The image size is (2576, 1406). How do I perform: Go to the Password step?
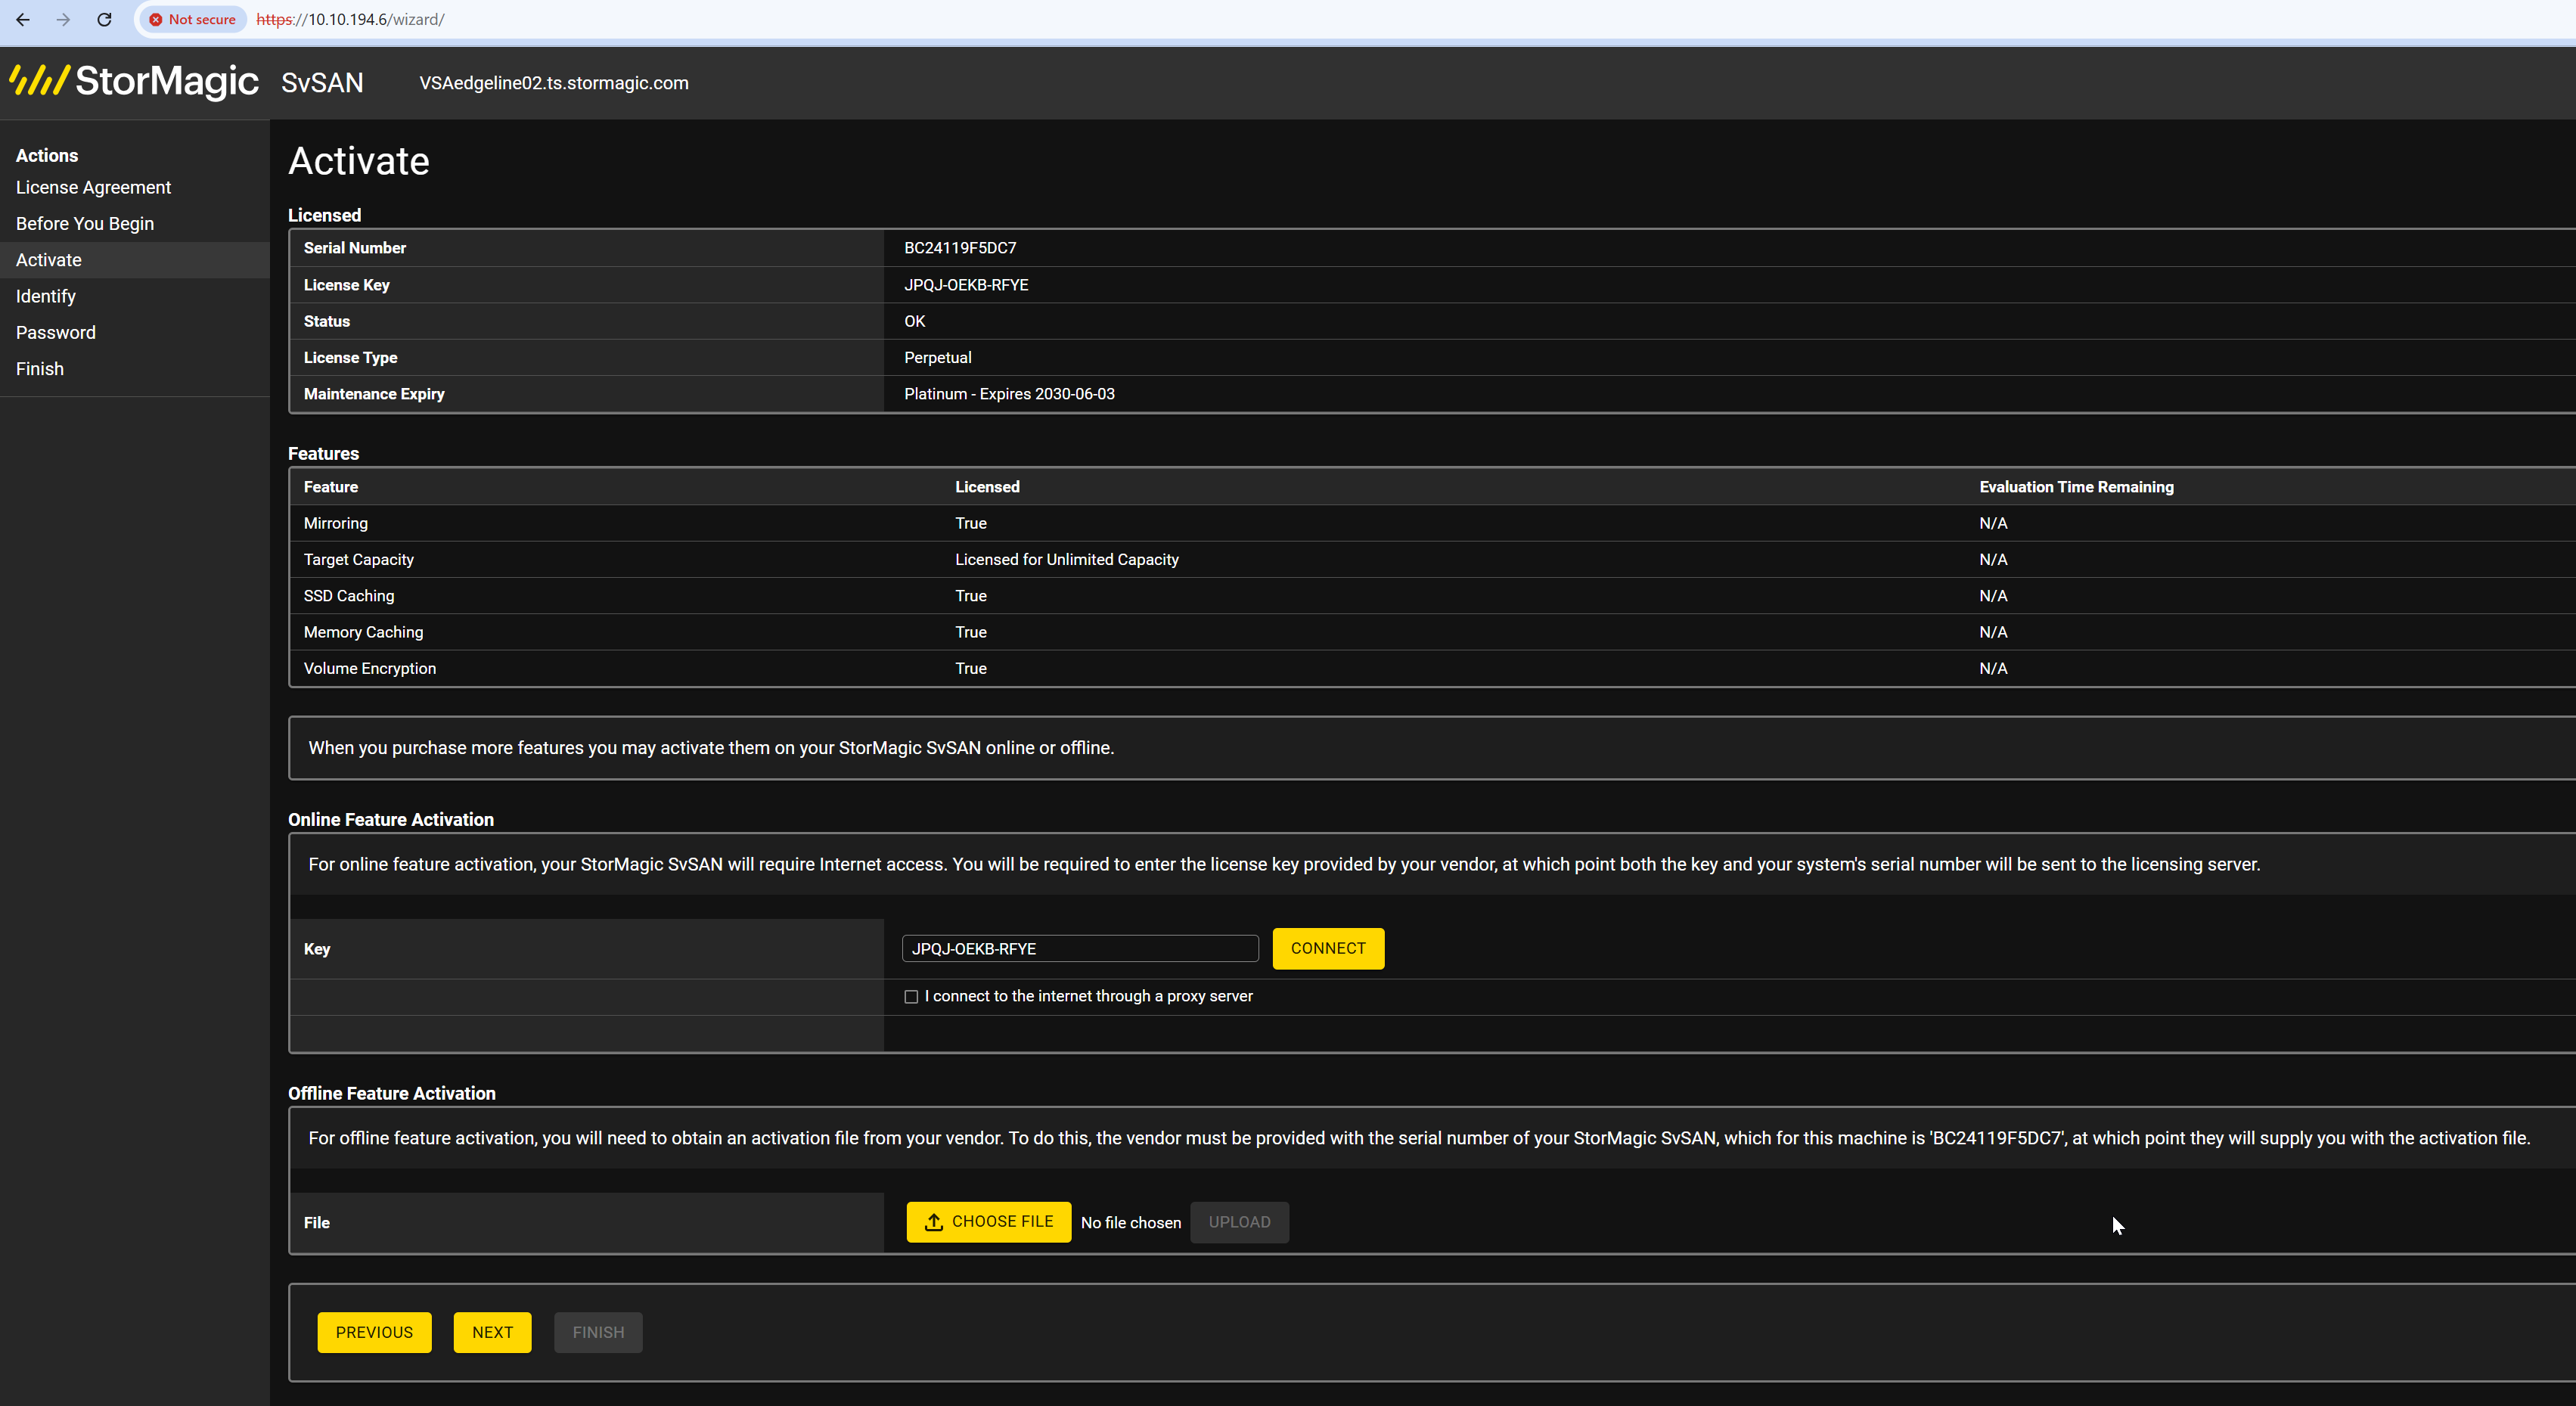pos(56,333)
